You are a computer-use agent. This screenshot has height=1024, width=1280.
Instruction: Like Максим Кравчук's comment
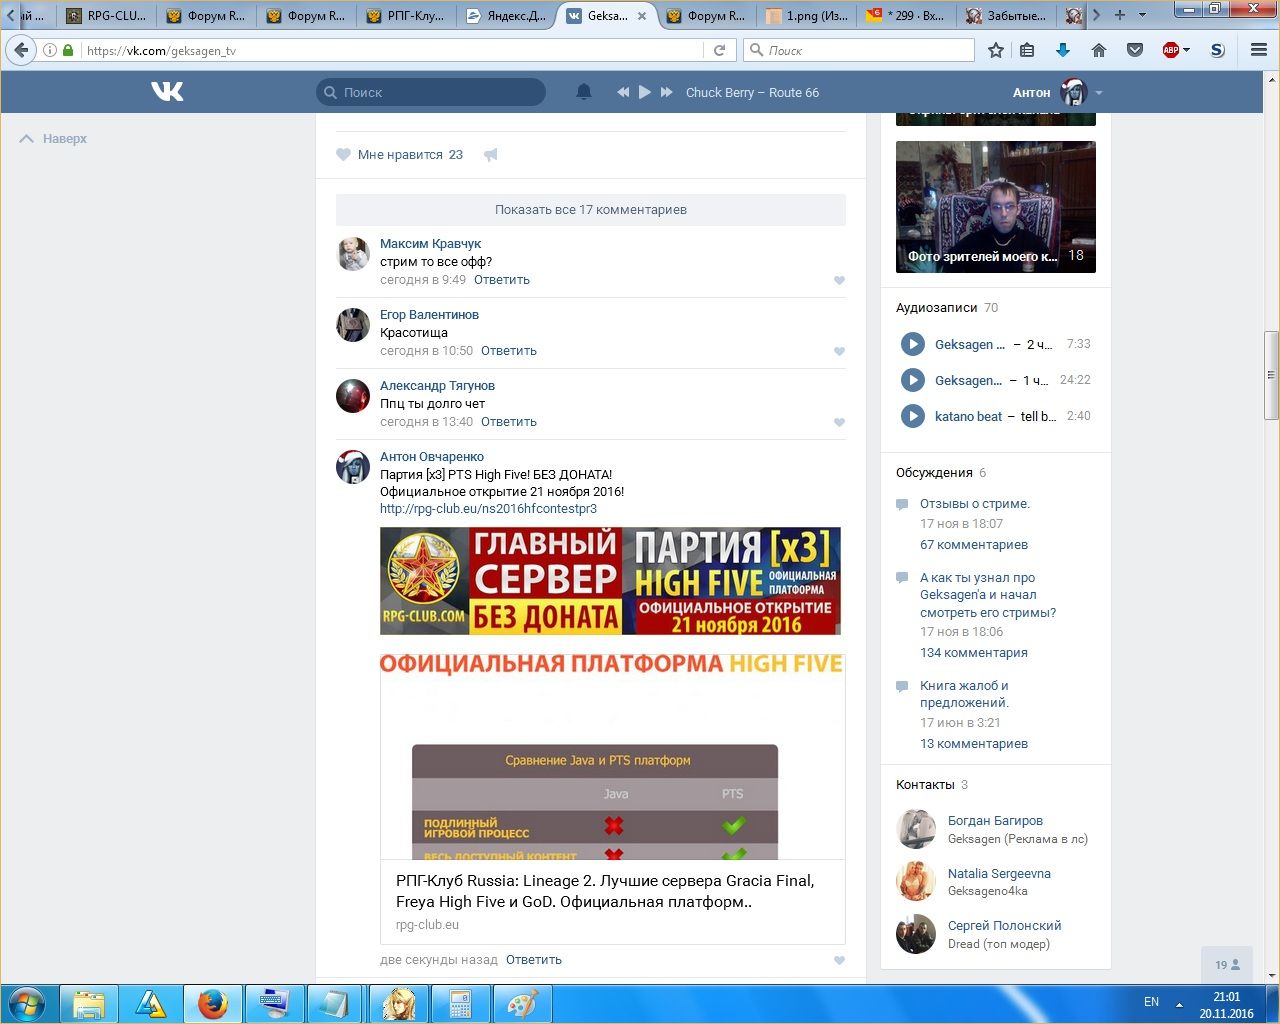coord(839,281)
